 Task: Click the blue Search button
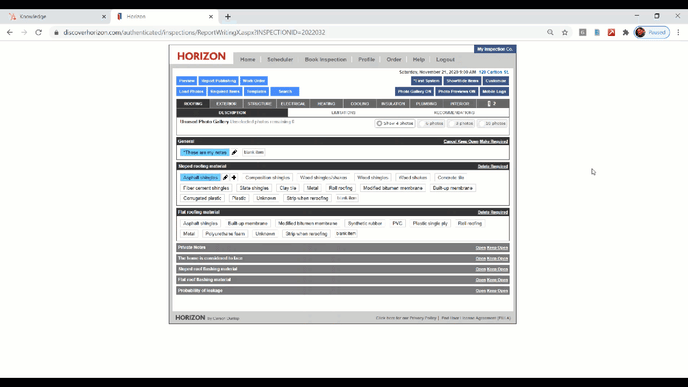point(285,91)
